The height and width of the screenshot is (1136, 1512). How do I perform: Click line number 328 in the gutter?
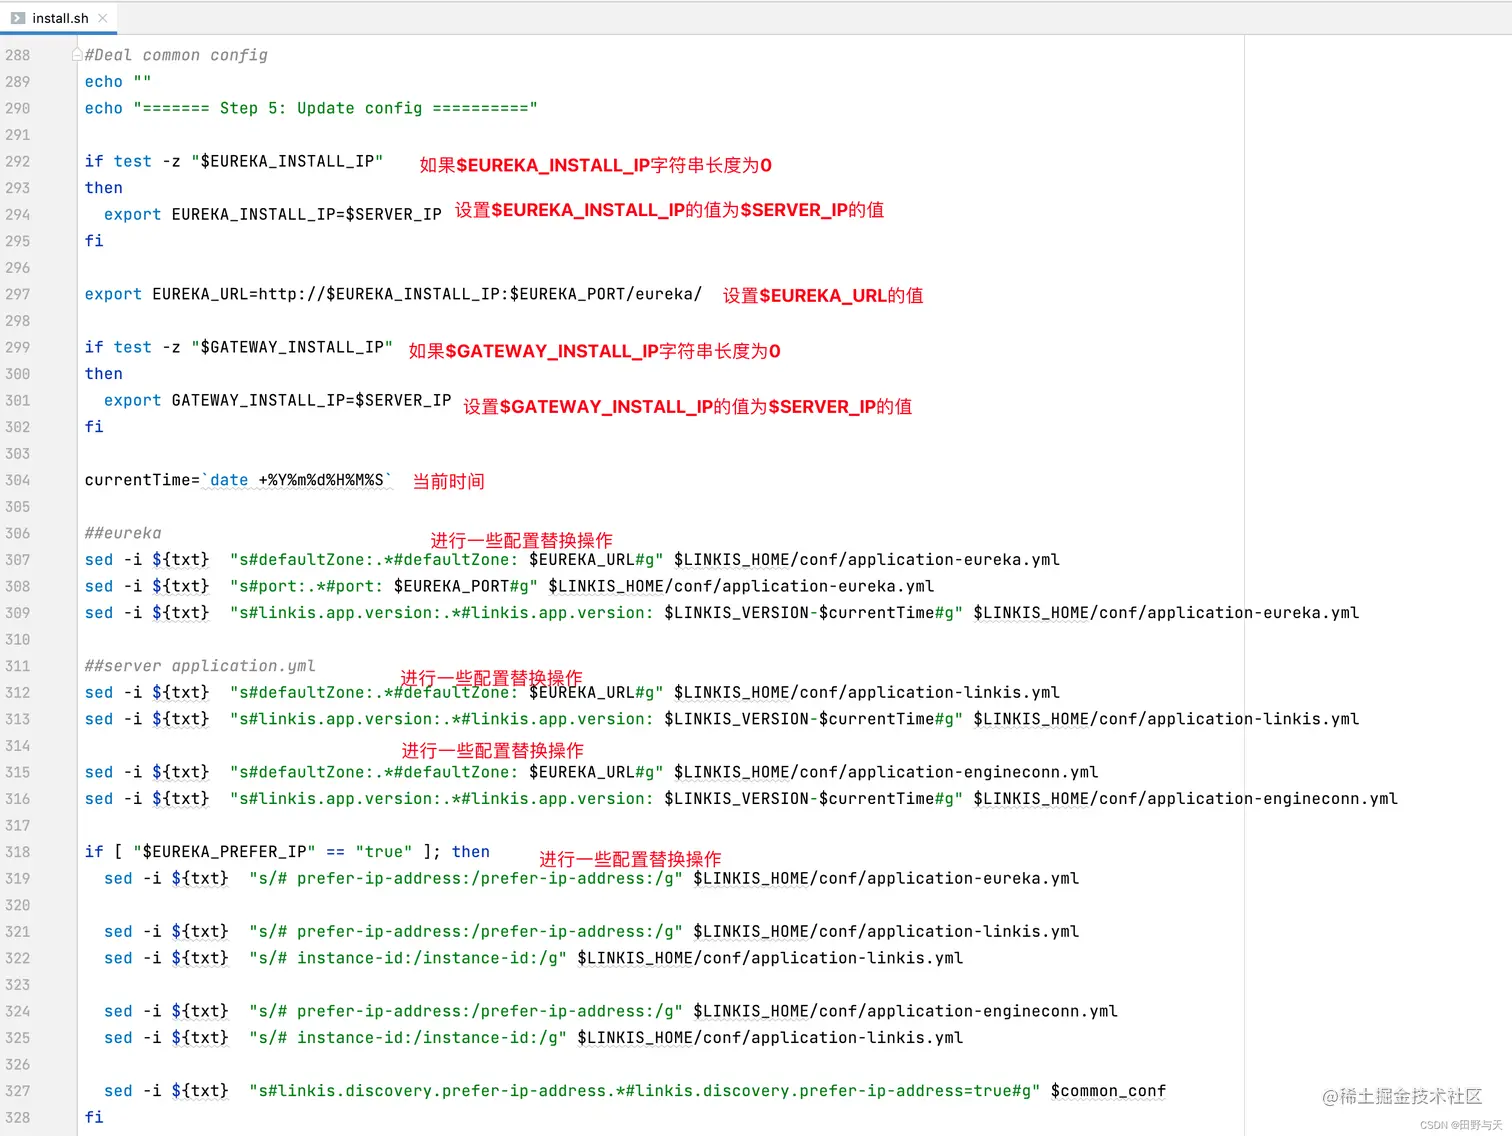(x=18, y=1118)
